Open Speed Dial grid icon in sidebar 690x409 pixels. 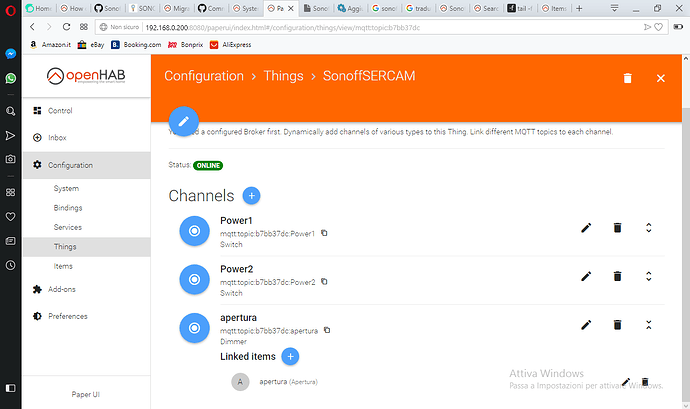pyautogui.click(x=11, y=192)
